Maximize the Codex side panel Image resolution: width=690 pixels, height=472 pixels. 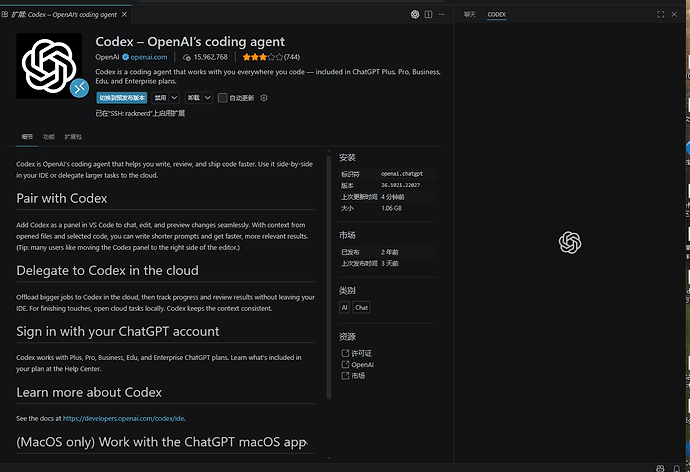661,15
